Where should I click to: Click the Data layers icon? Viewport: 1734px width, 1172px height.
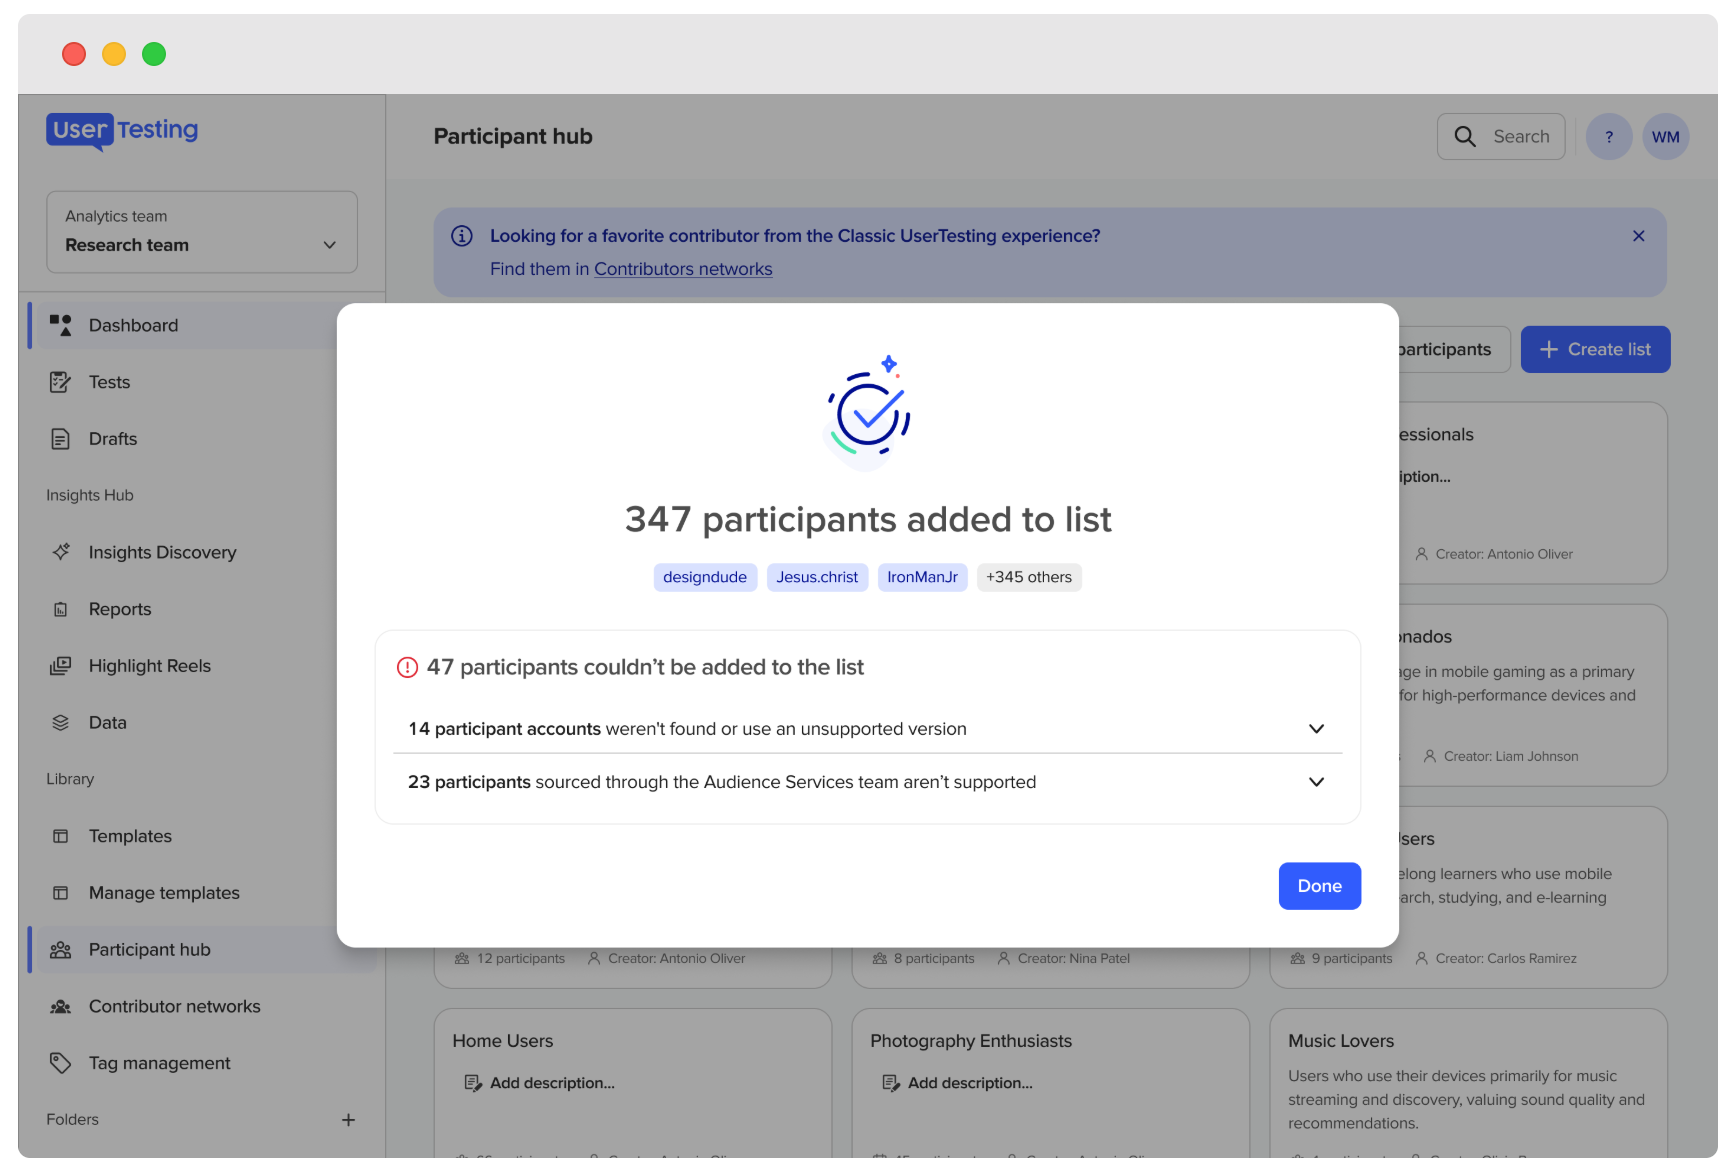[x=60, y=723]
